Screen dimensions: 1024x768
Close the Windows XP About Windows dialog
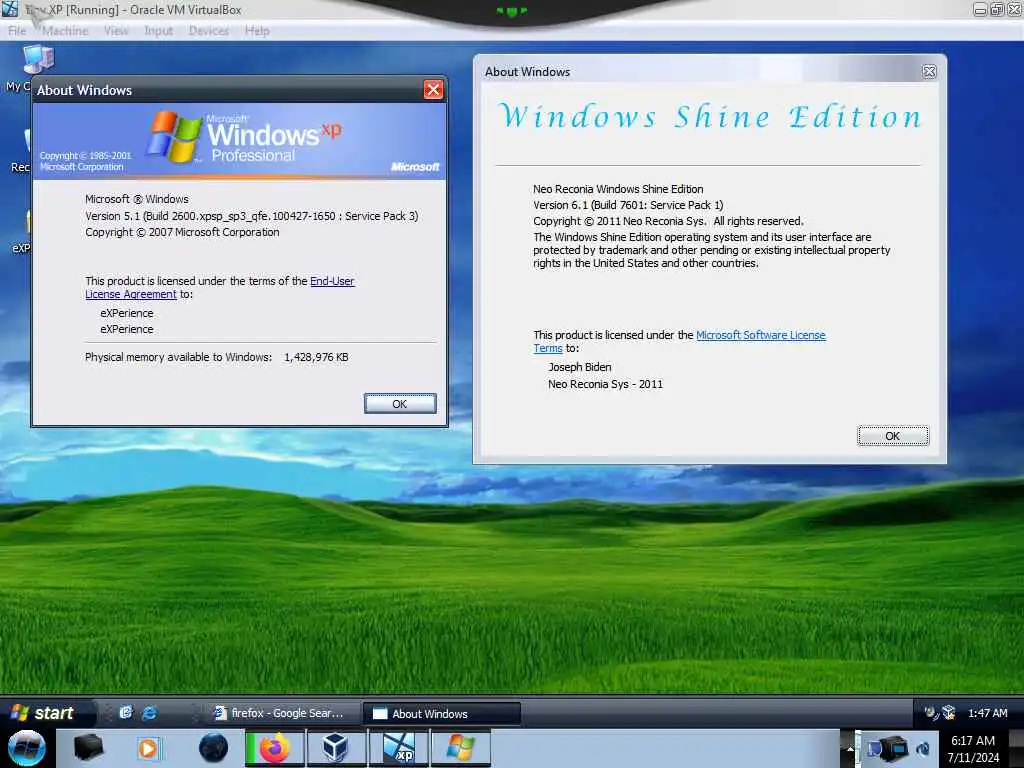click(x=433, y=89)
